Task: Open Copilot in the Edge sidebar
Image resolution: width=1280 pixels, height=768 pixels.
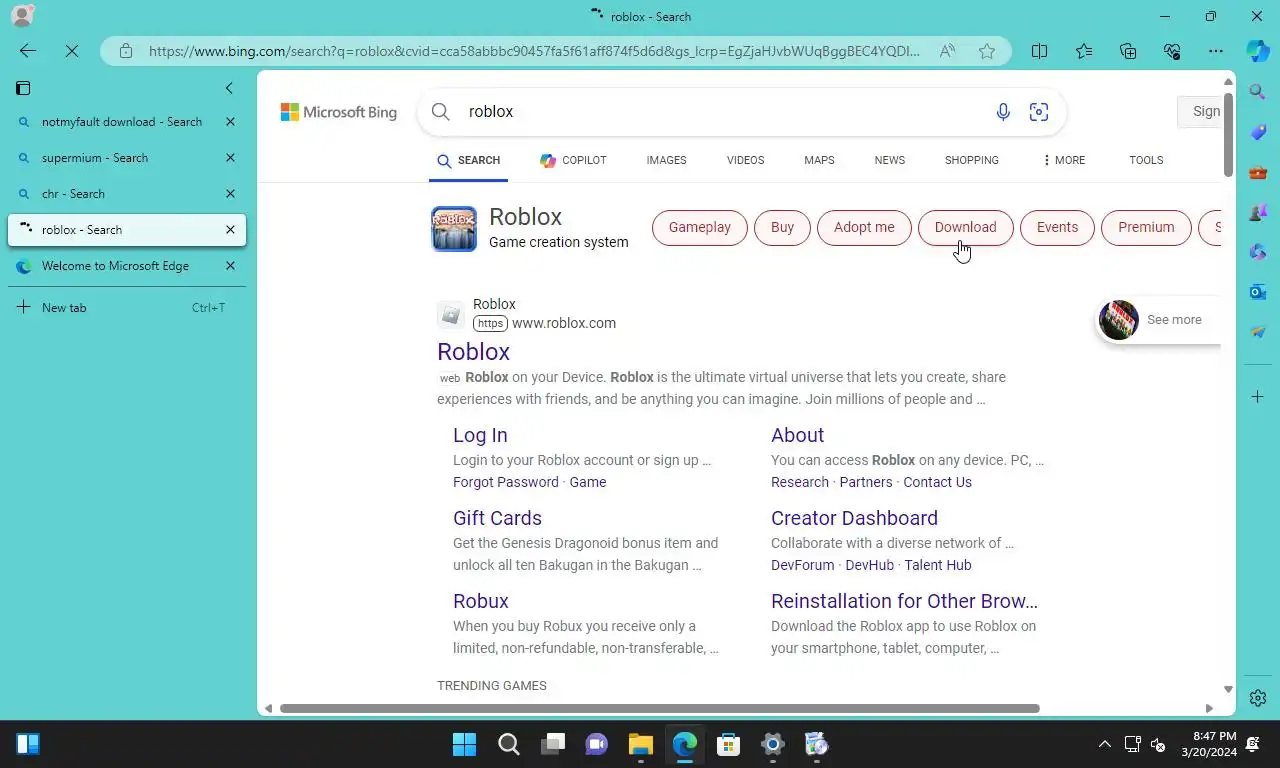Action: pos(1258,51)
